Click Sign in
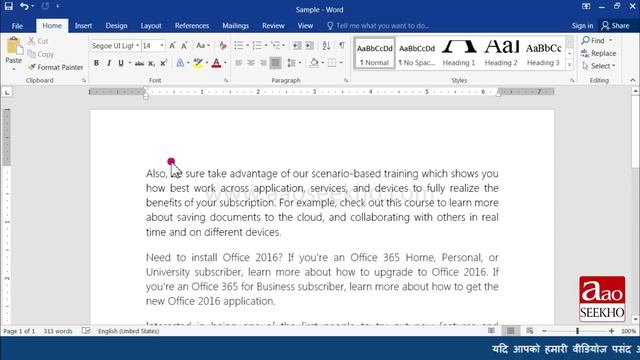 (x=582, y=26)
